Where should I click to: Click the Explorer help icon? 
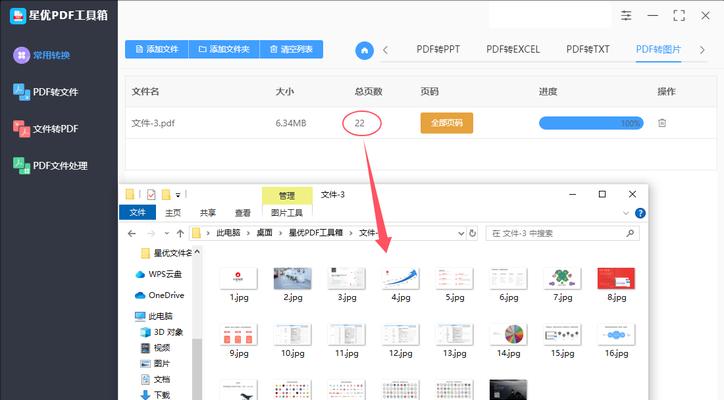pyautogui.click(x=640, y=213)
